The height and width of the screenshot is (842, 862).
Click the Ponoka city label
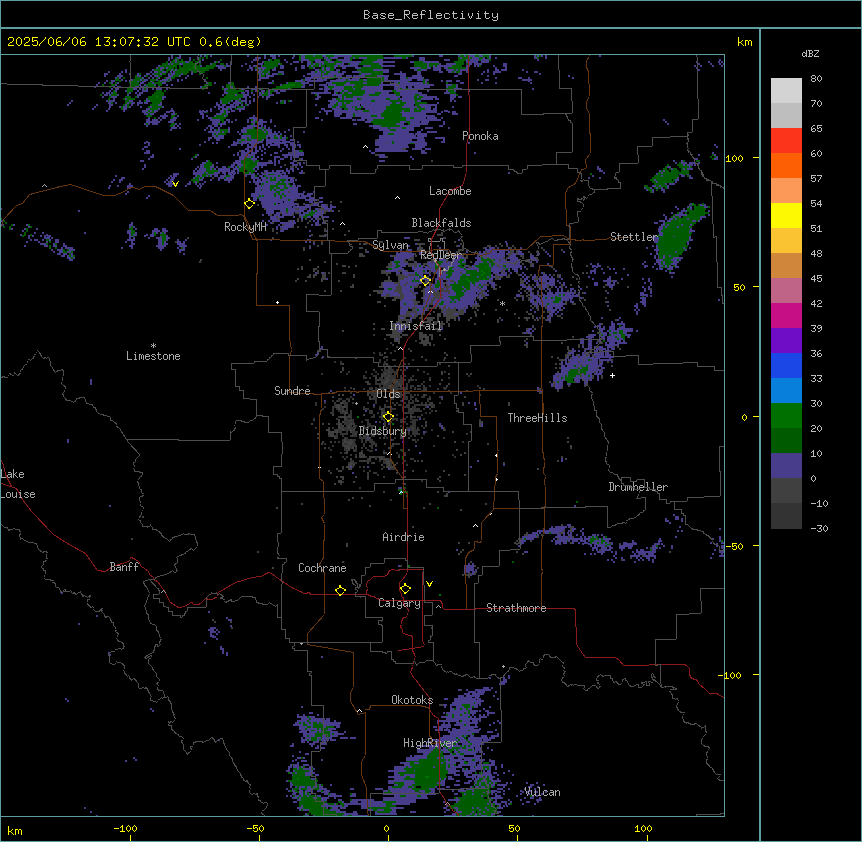pos(480,136)
